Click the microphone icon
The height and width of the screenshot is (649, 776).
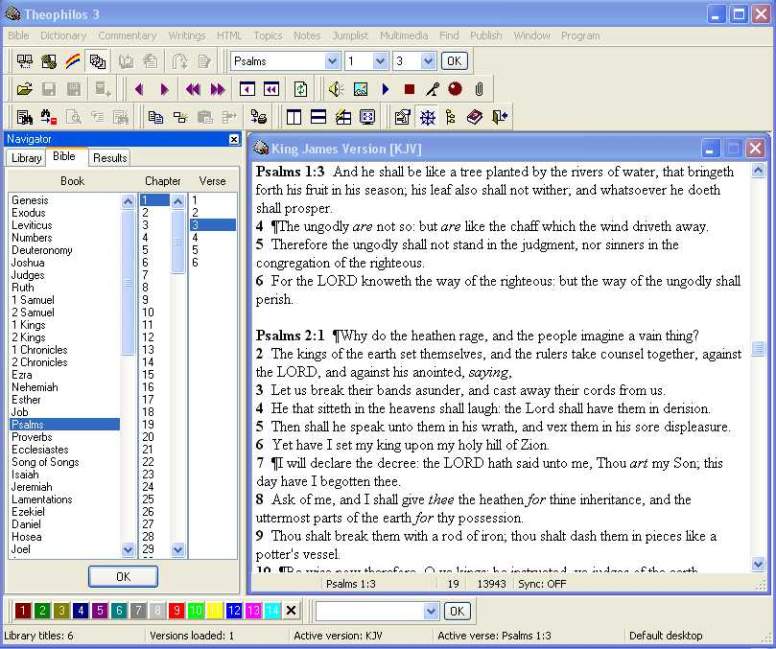point(432,89)
